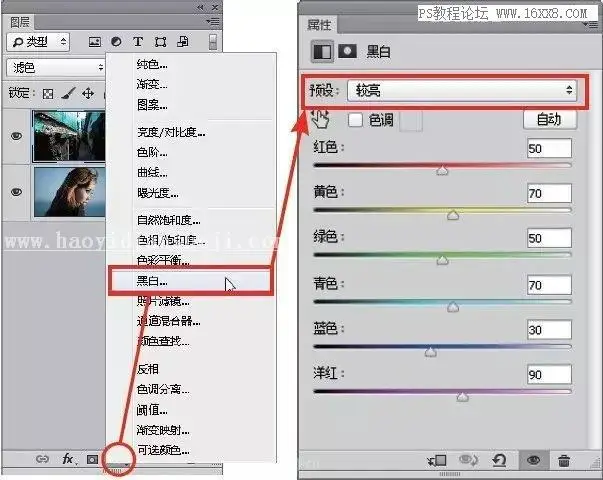Choose 可选颜色... menu entry
This screenshot has height=480, width=603.
pos(163,450)
